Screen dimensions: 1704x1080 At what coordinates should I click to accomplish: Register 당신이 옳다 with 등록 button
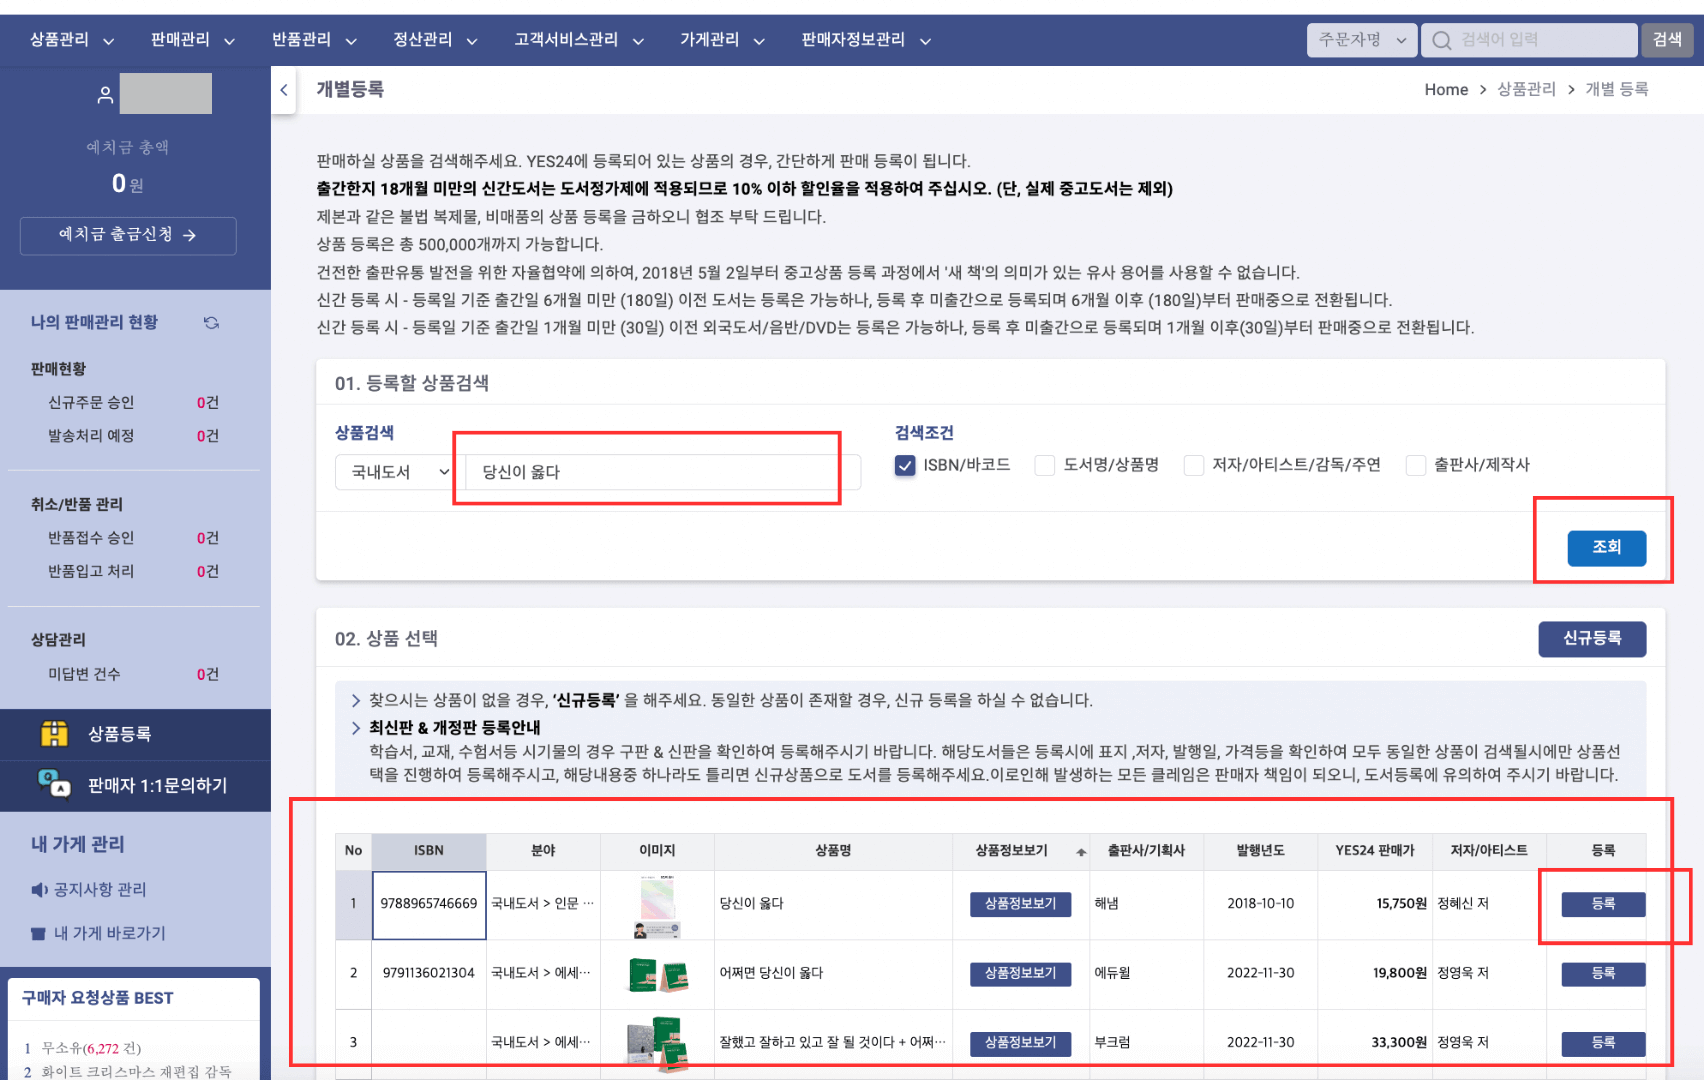(x=1603, y=904)
